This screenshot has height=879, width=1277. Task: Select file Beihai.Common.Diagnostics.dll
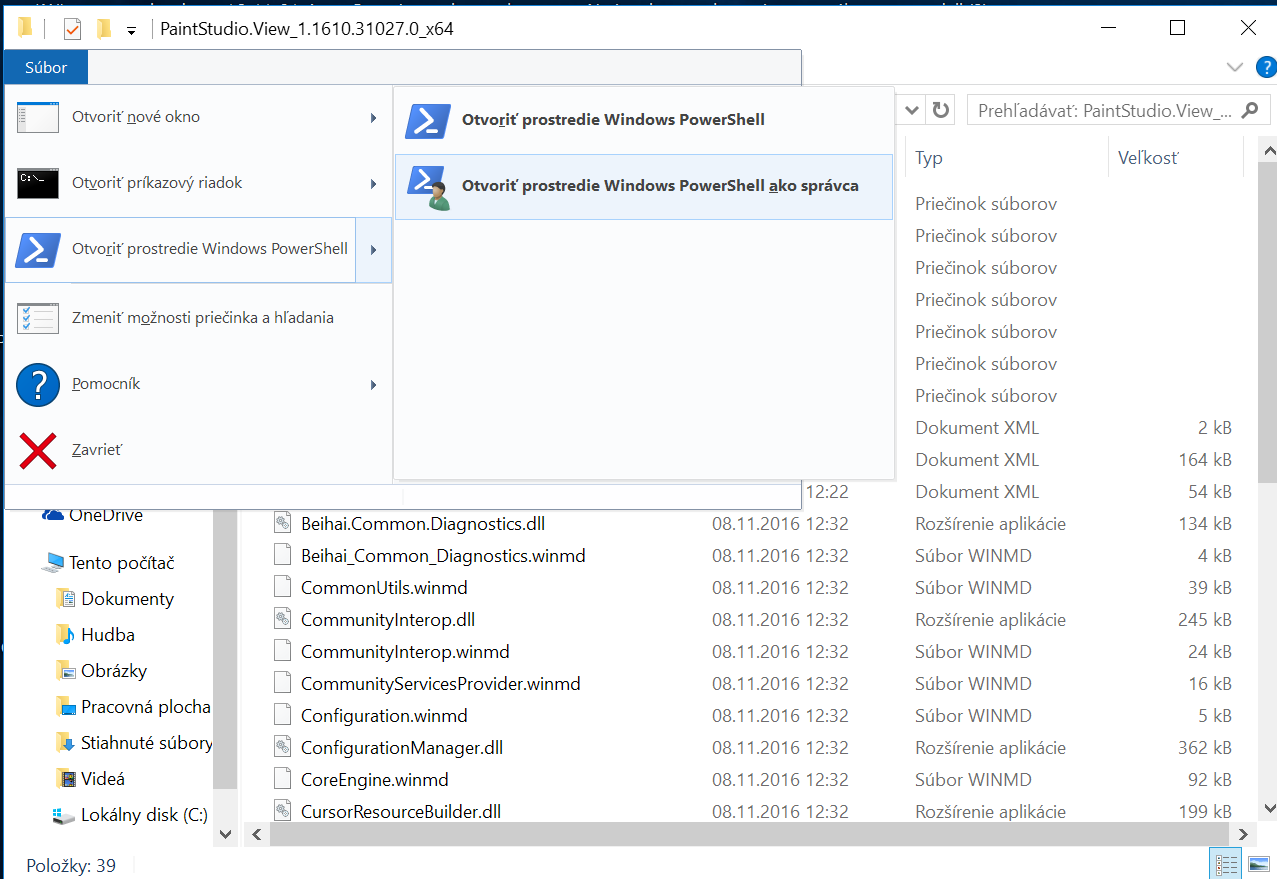point(422,524)
